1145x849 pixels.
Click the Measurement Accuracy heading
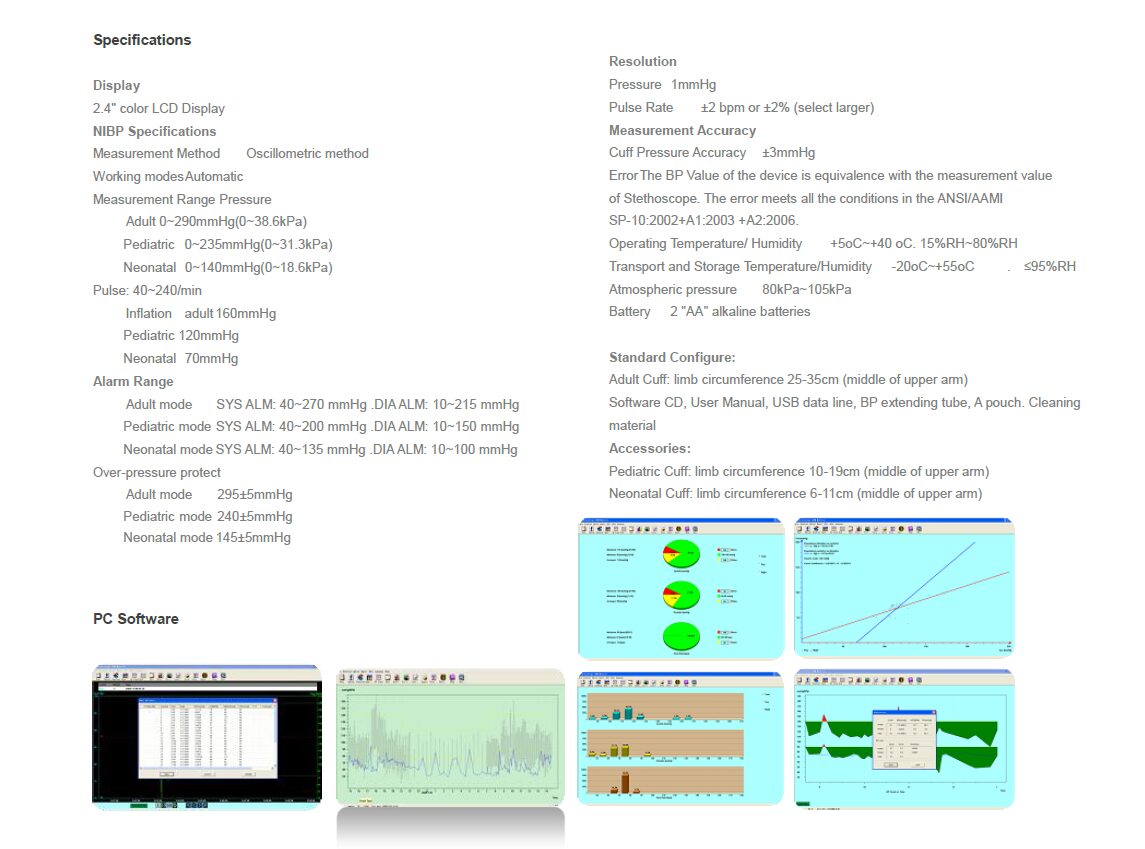coord(682,130)
